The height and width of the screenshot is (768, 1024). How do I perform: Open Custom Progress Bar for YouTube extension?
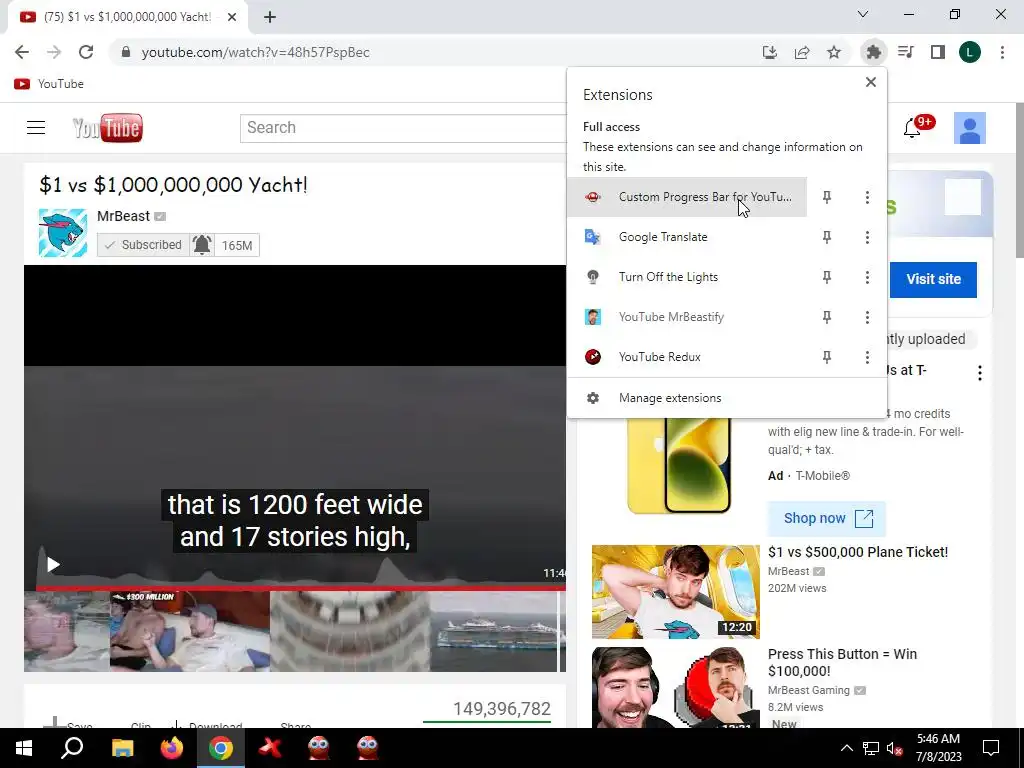click(687, 197)
